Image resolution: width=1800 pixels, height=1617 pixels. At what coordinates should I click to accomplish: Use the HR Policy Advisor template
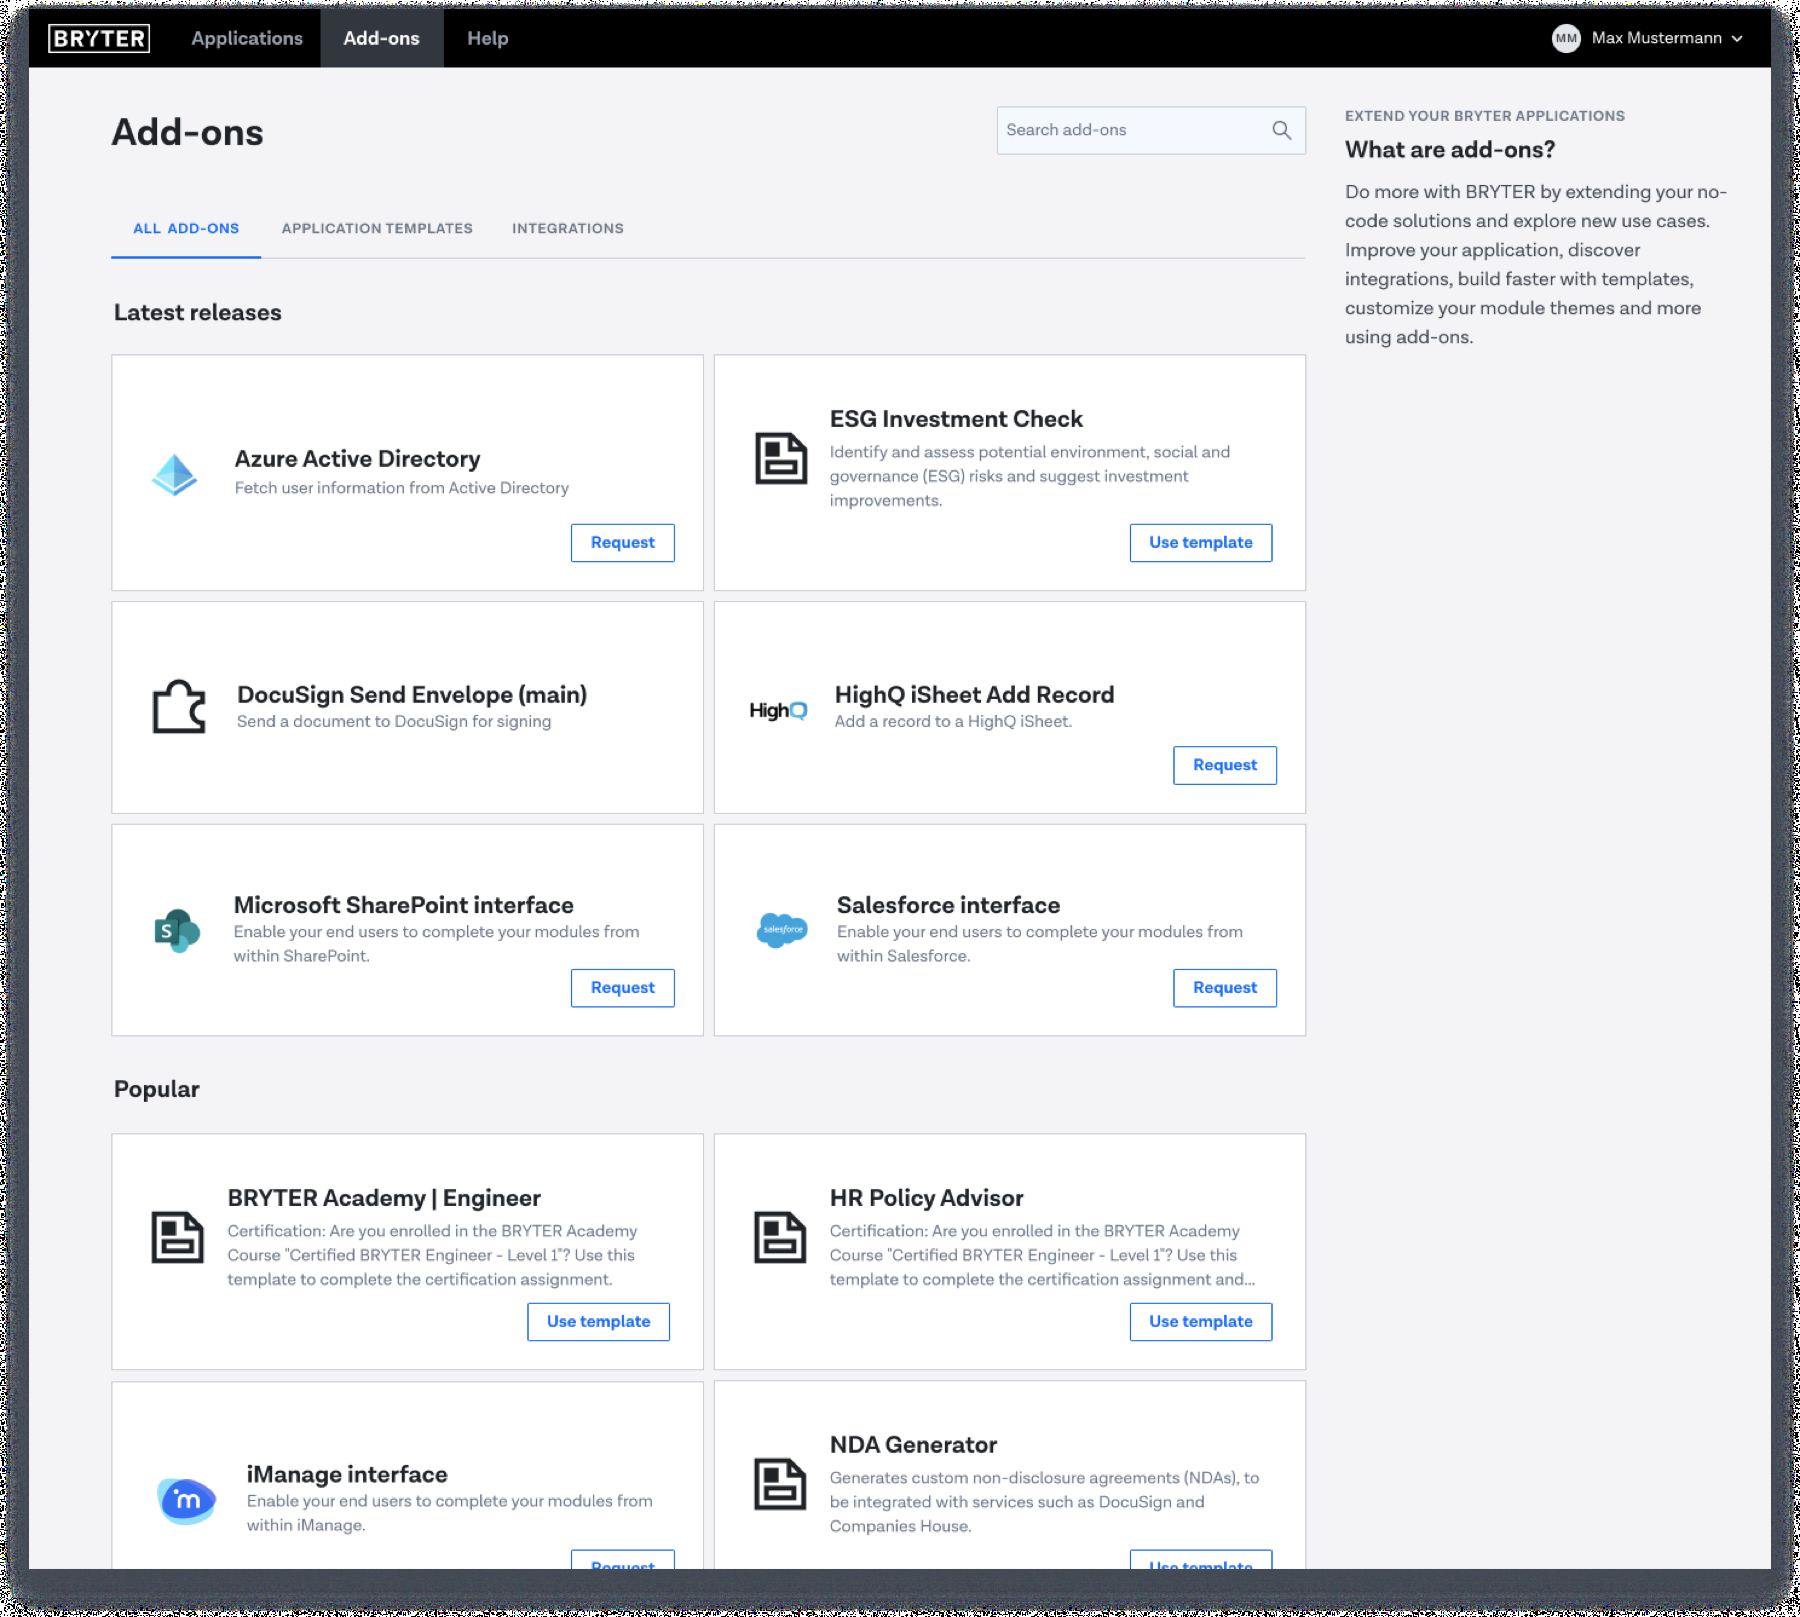coord(1200,1322)
